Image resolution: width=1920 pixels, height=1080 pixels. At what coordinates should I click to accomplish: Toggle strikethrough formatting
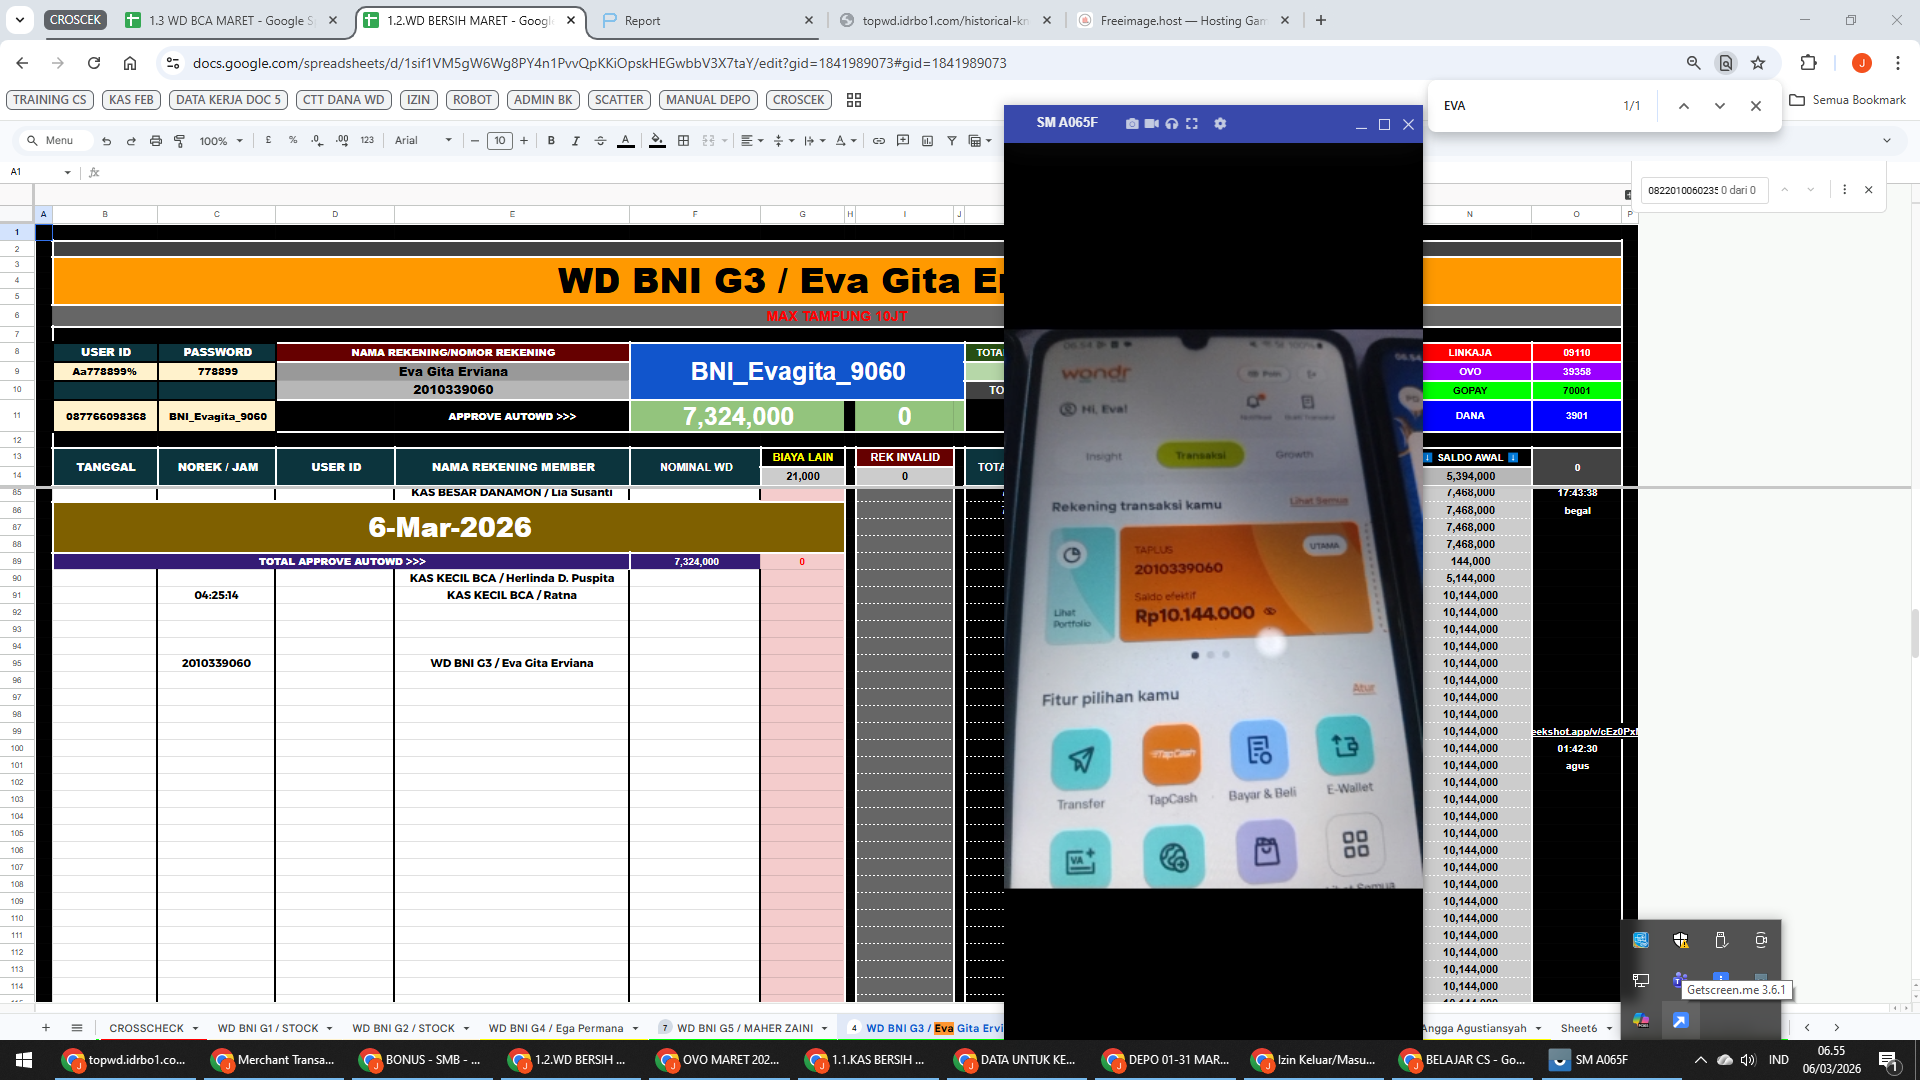click(x=600, y=141)
